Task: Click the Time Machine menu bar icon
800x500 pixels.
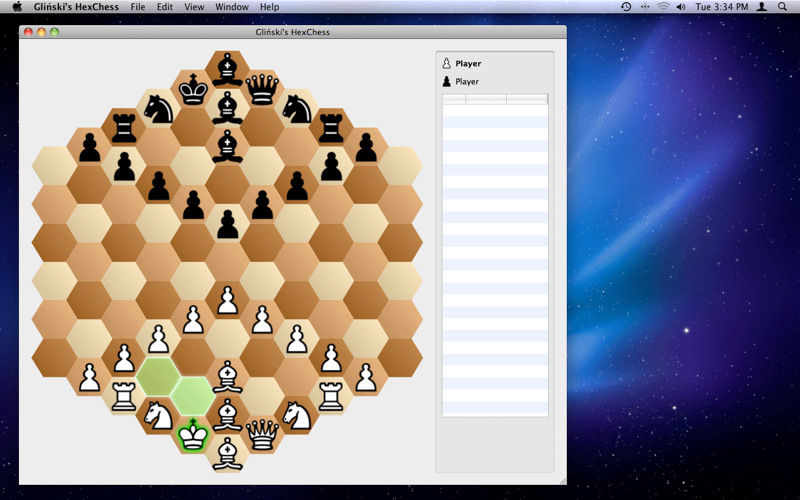Action: pyautogui.click(x=626, y=7)
